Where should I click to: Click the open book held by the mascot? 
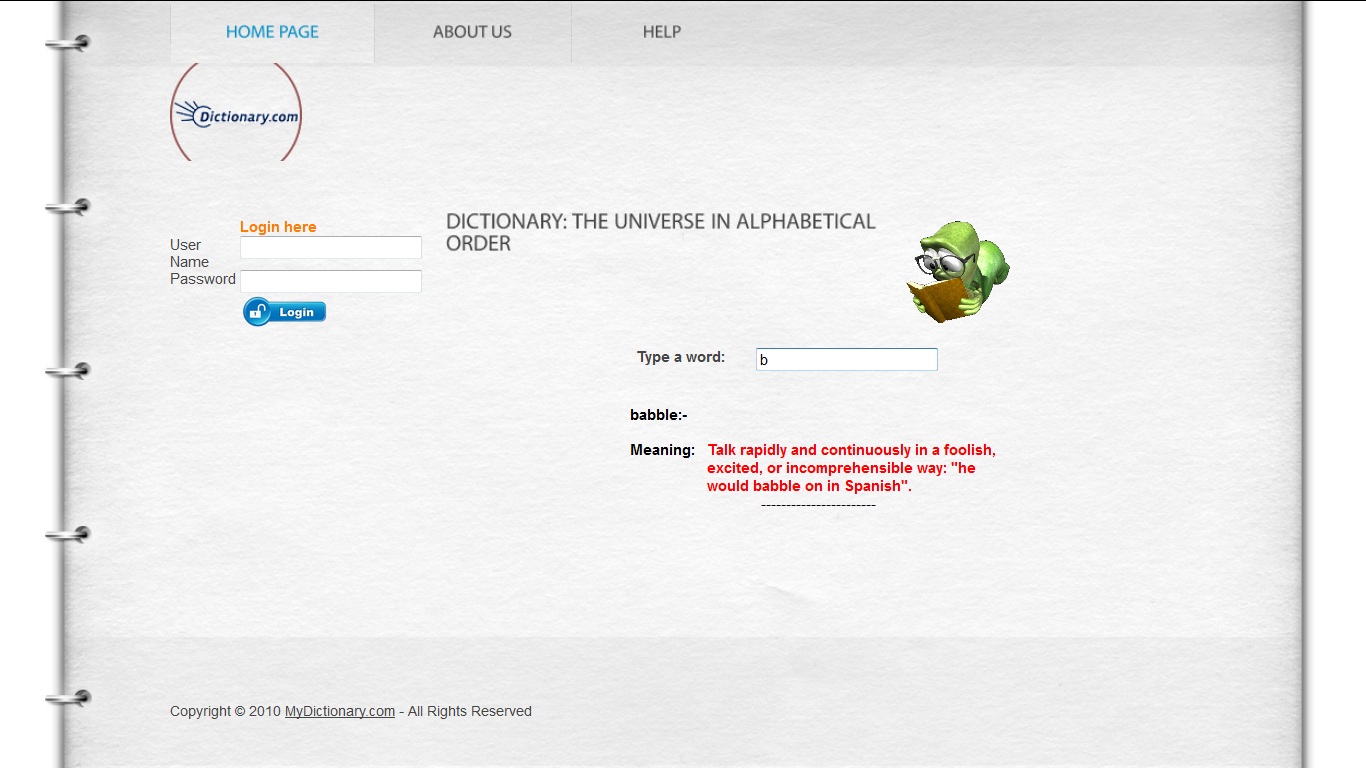click(941, 300)
